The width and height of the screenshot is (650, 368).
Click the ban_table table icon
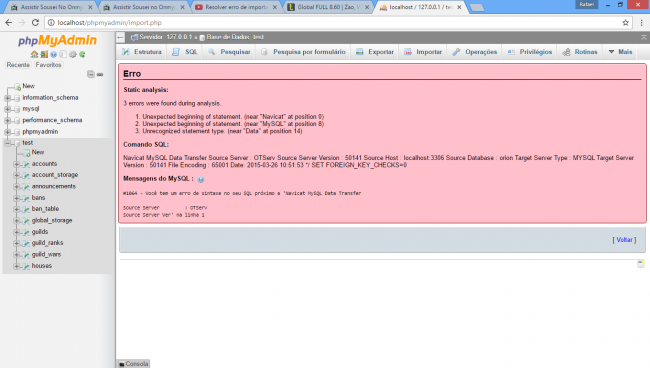click(x=26, y=209)
